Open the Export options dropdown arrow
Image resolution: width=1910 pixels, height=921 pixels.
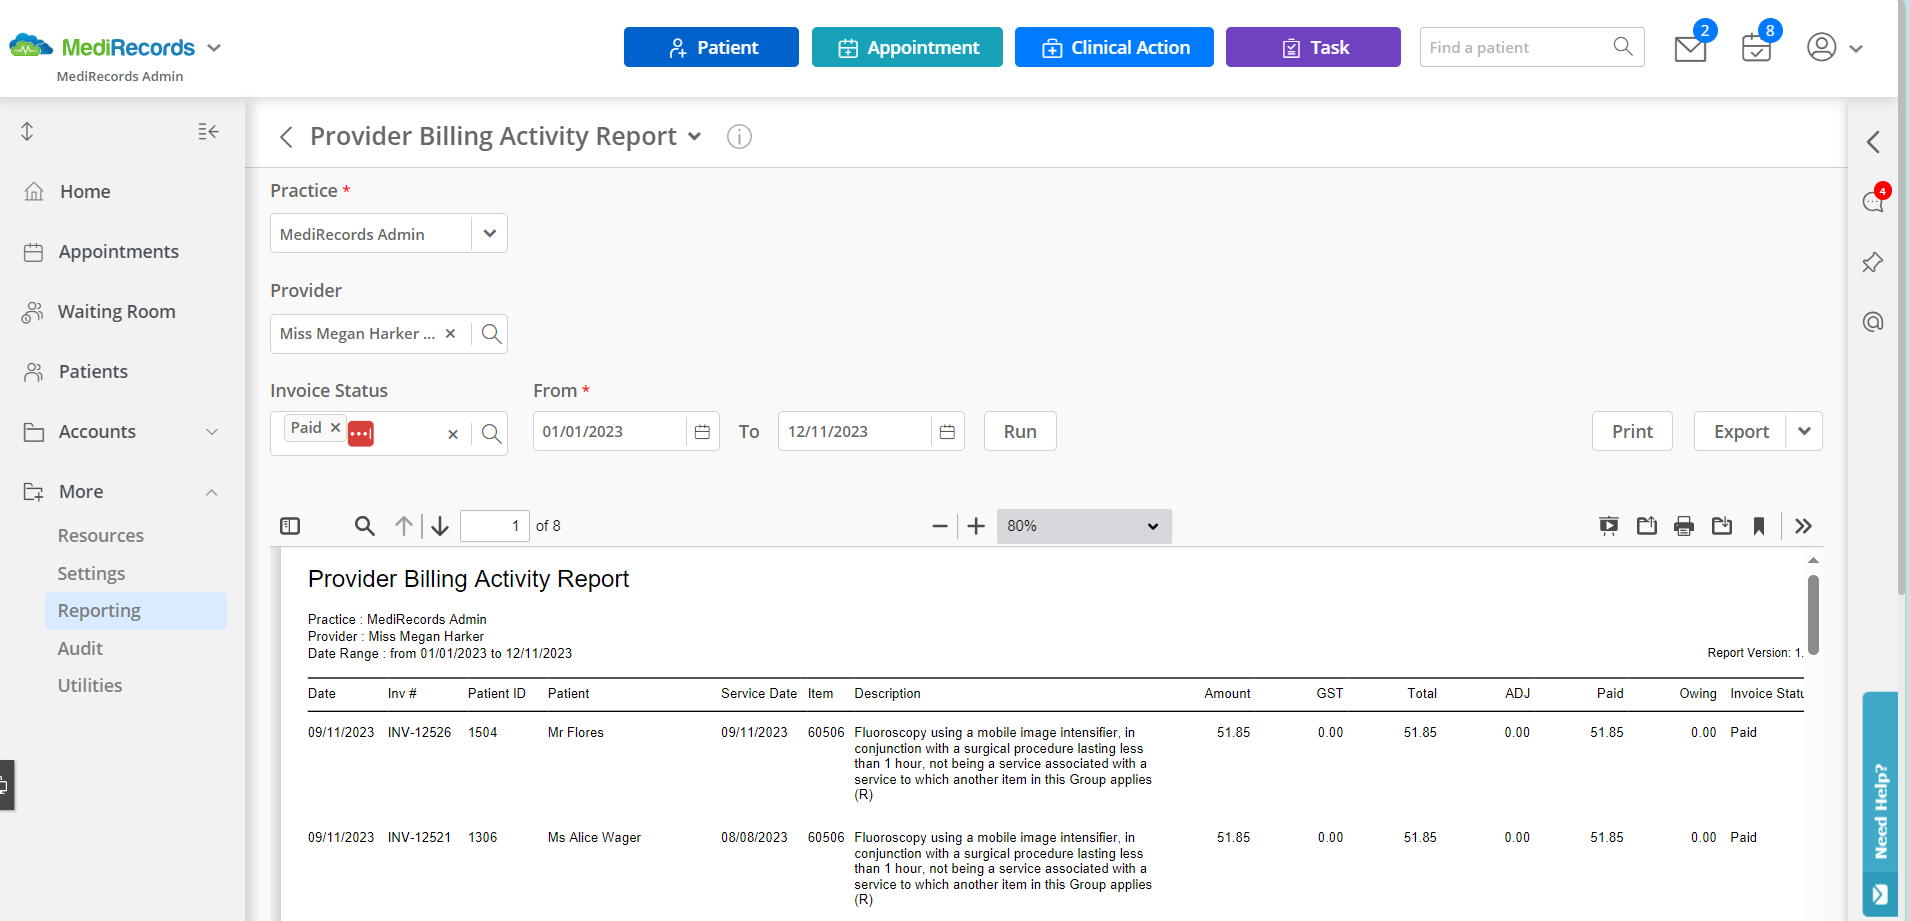click(1804, 431)
